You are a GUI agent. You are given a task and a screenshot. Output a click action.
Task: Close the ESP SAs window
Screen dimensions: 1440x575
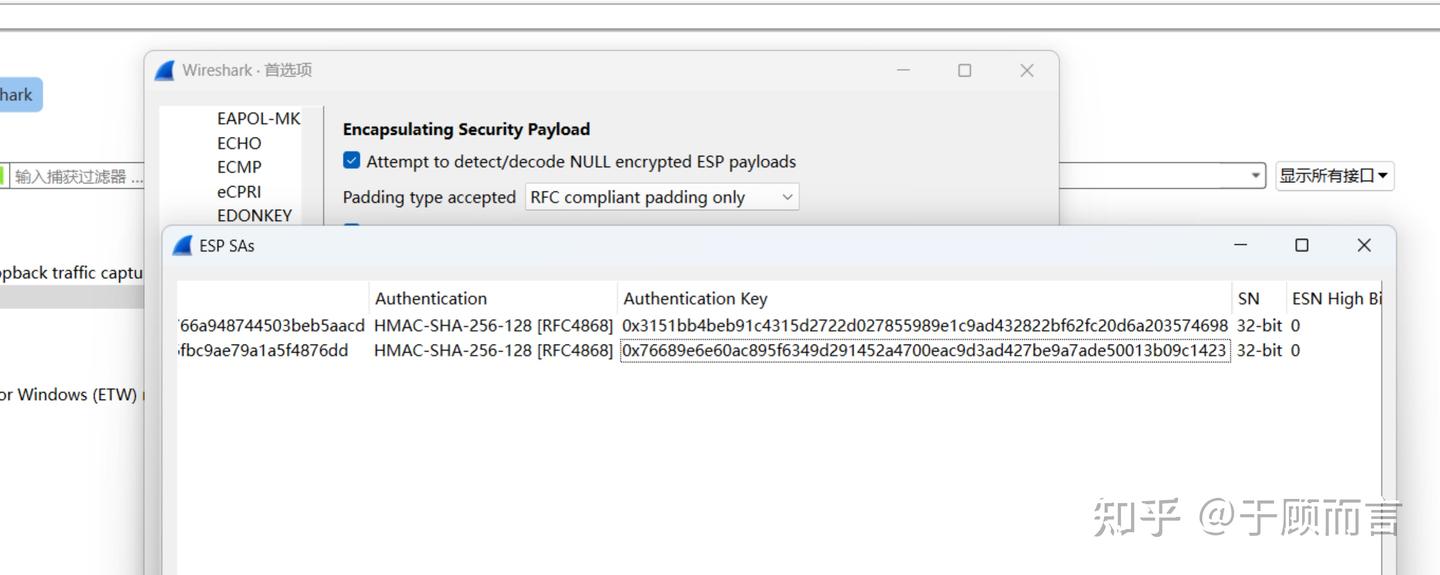[x=1363, y=245]
